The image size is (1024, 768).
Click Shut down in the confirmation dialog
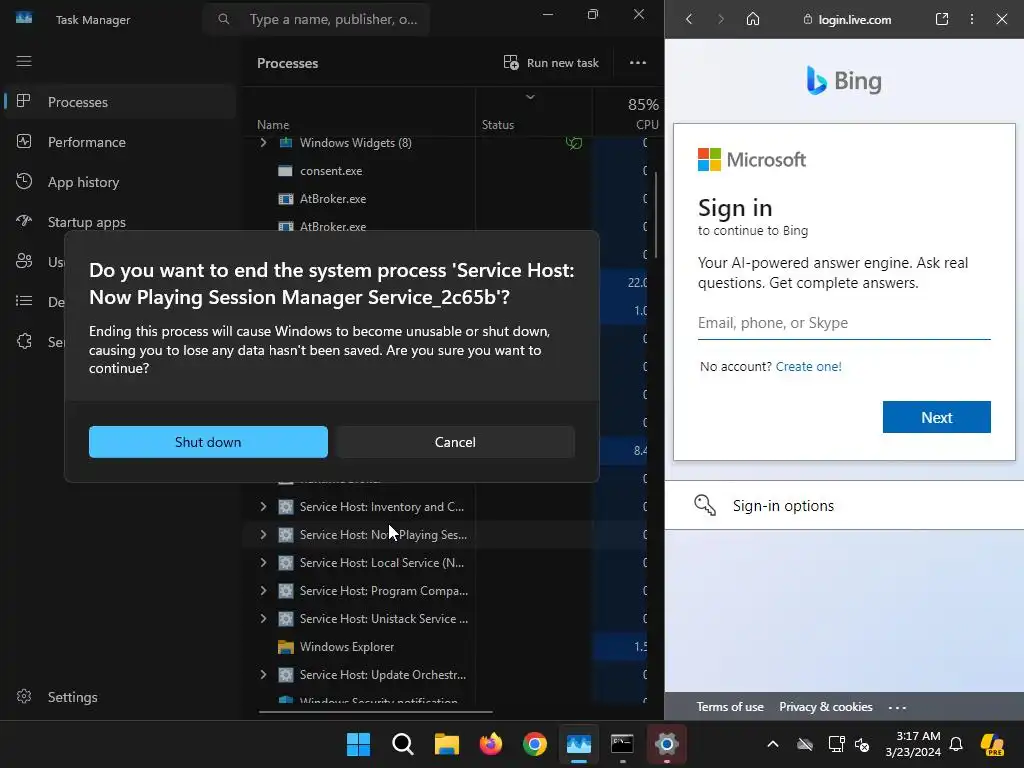pyautogui.click(x=208, y=442)
